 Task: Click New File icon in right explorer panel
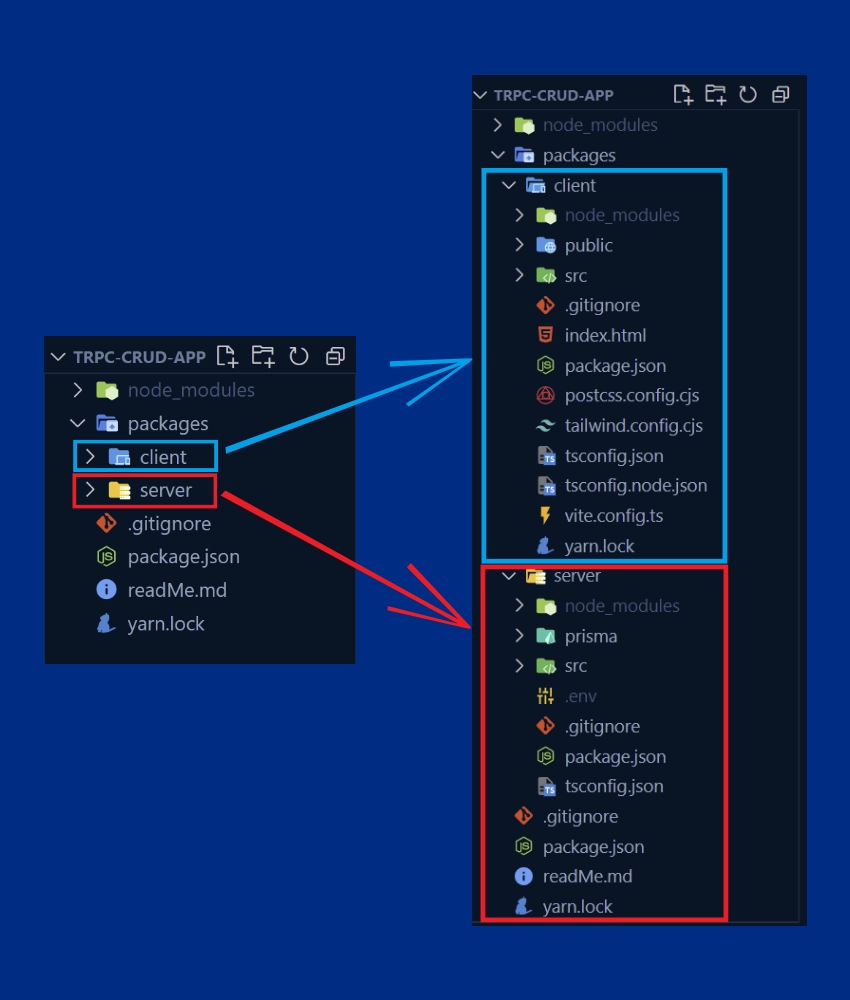683,94
